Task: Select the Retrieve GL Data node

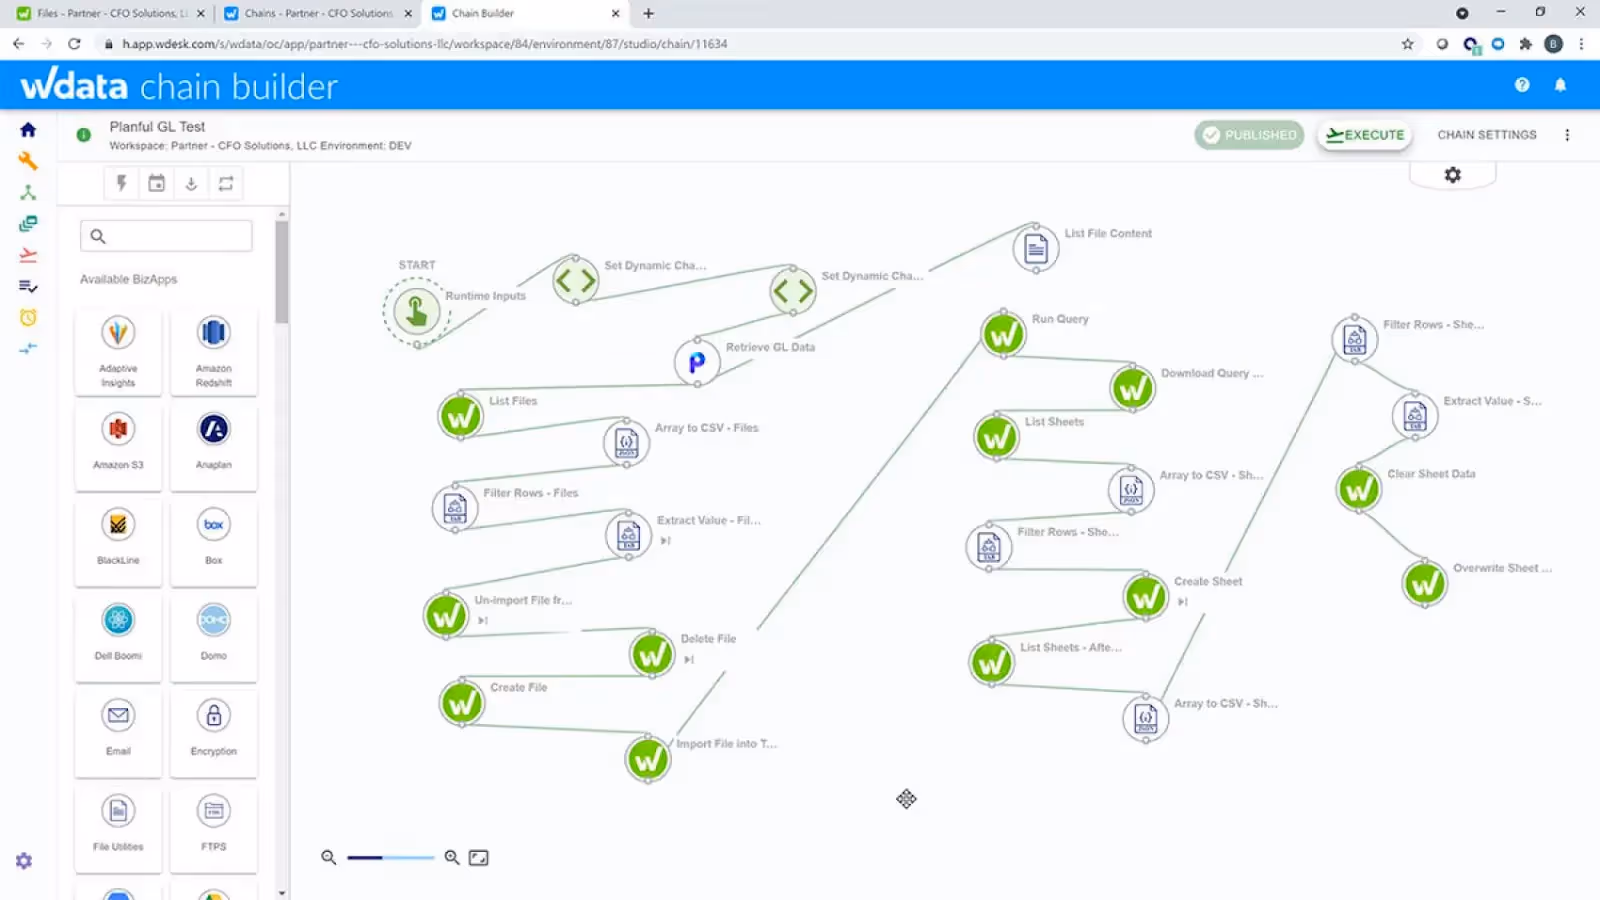Action: pyautogui.click(x=697, y=363)
